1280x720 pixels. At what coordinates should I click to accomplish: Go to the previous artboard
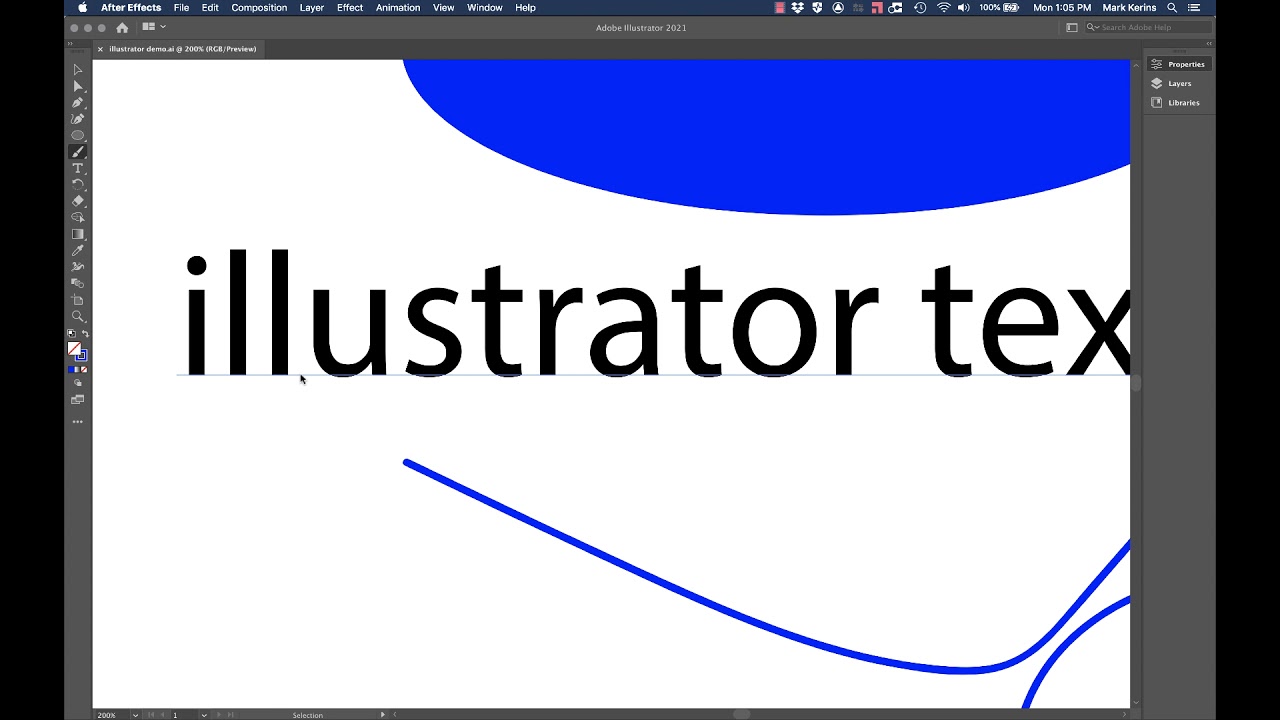[162, 715]
